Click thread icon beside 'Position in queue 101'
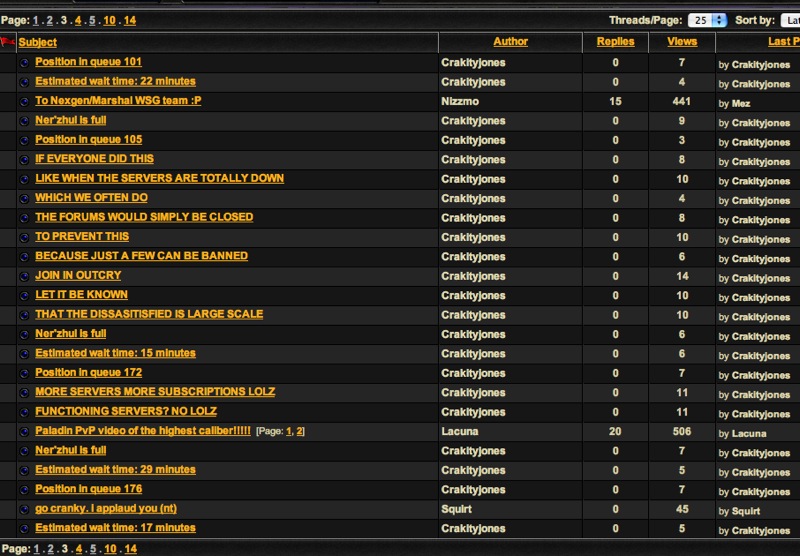800x556 pixels. (x=25, y=62)
